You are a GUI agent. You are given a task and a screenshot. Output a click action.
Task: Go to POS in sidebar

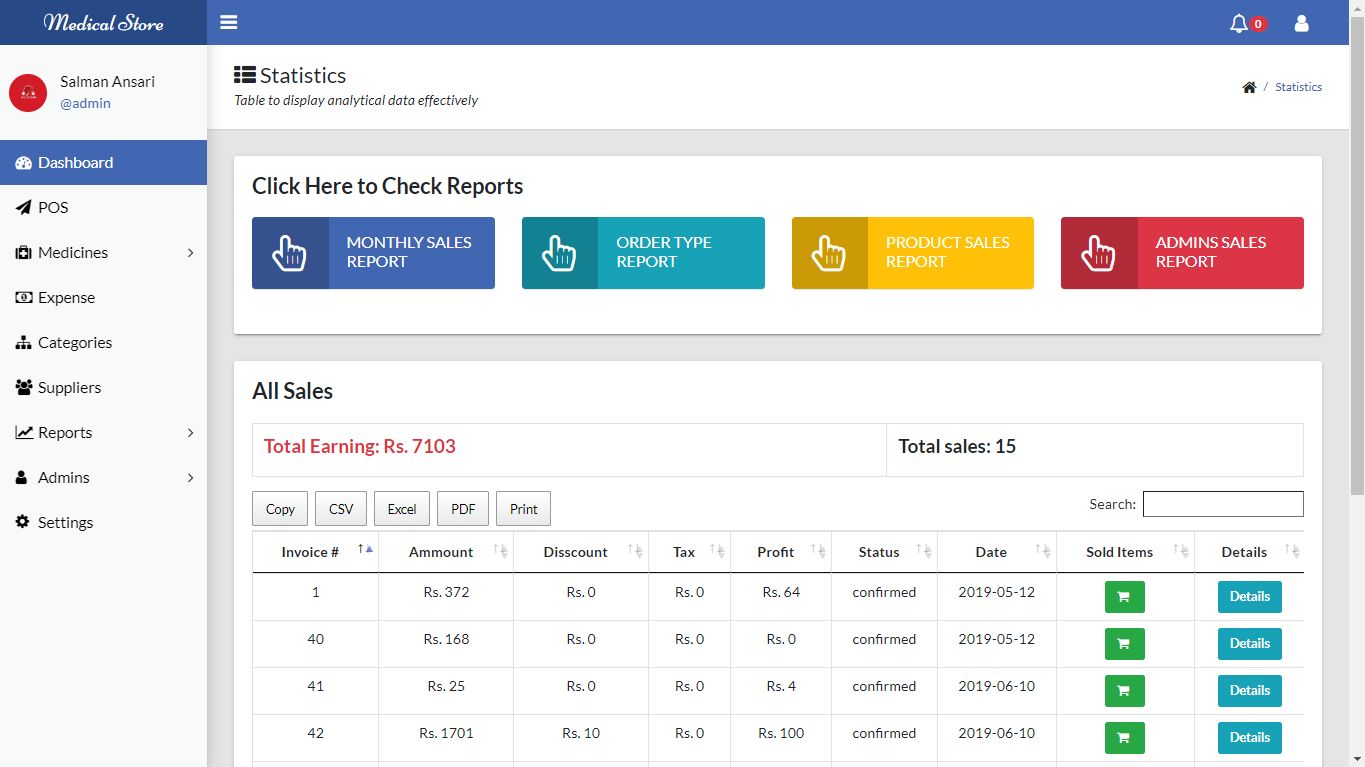pos(53,208)
